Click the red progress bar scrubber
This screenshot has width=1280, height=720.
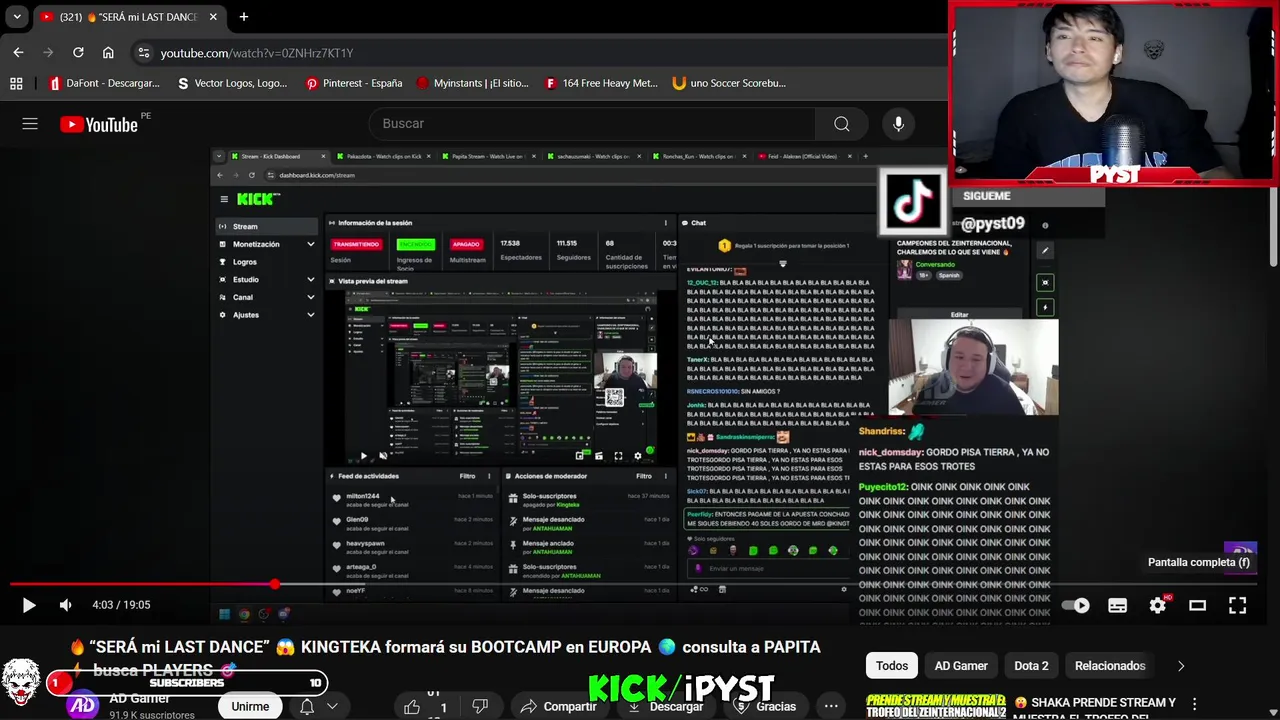tap(274, 584)
